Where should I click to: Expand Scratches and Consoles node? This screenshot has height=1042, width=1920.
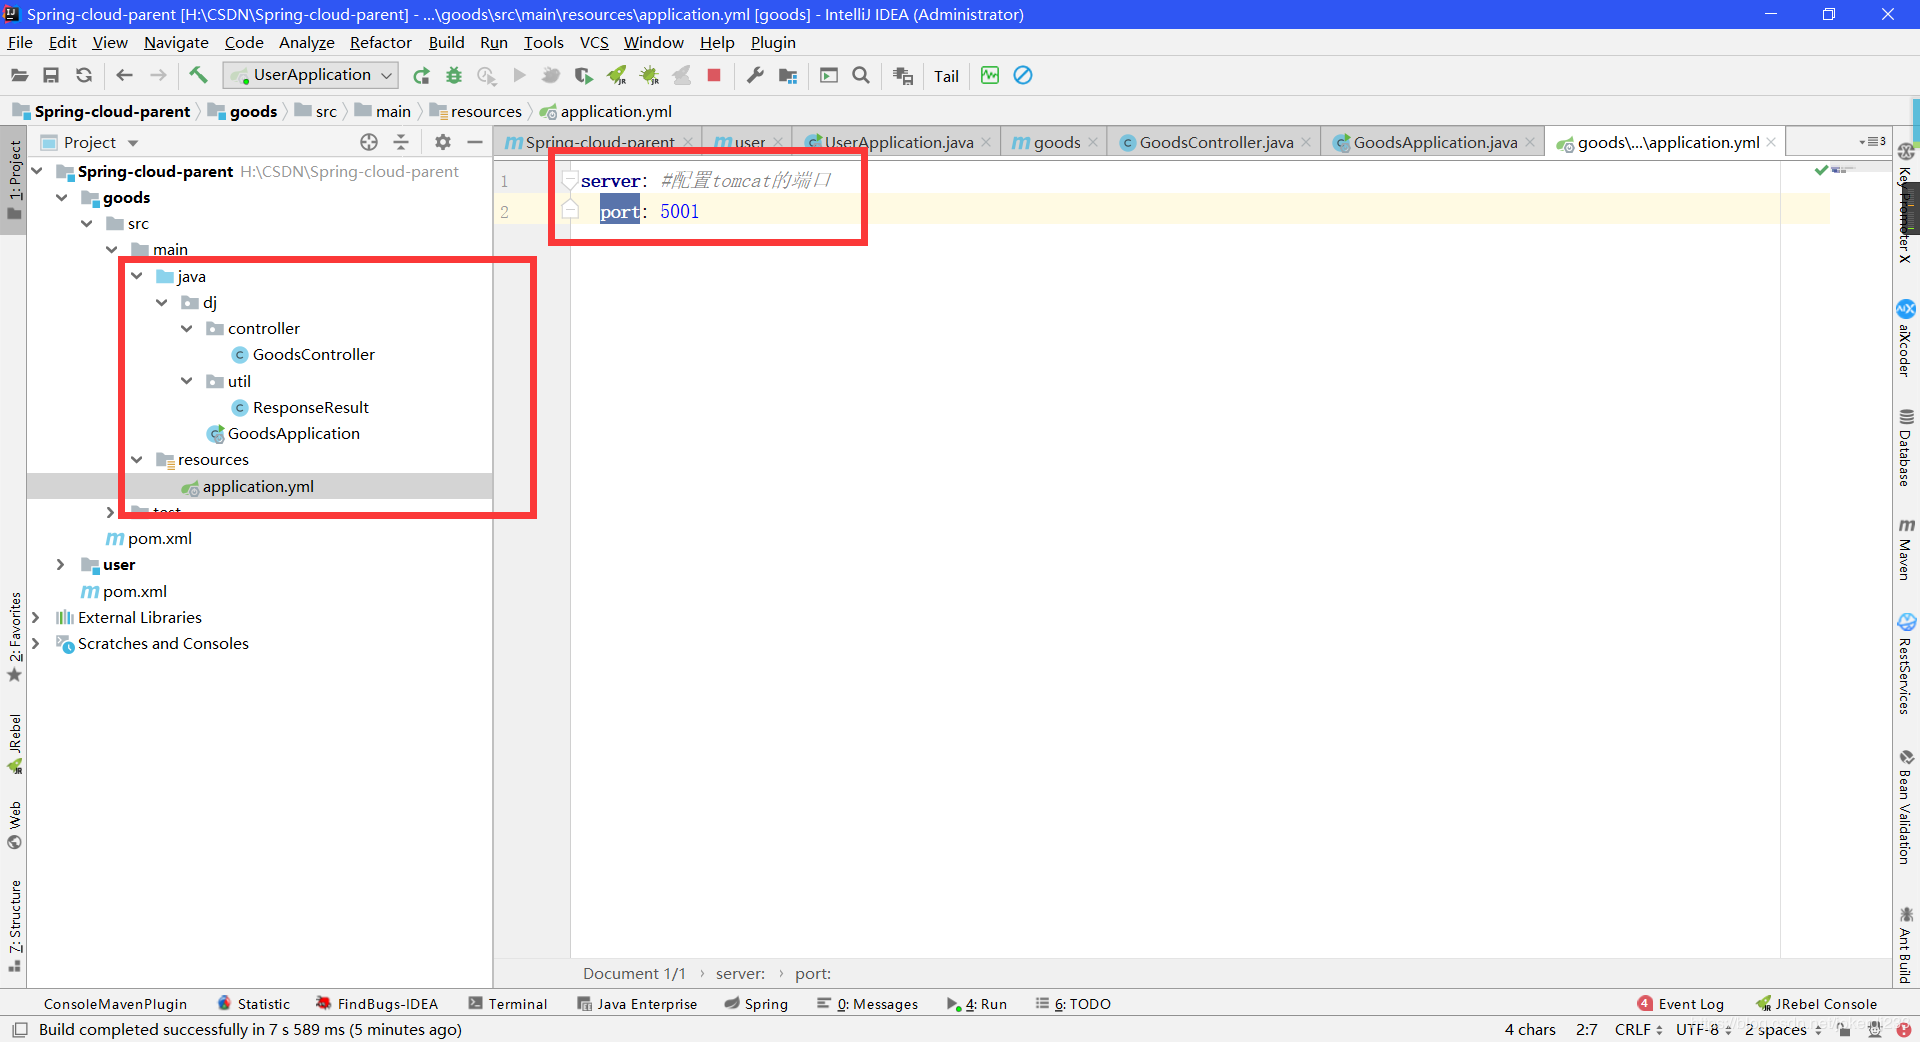coord(36,643)
